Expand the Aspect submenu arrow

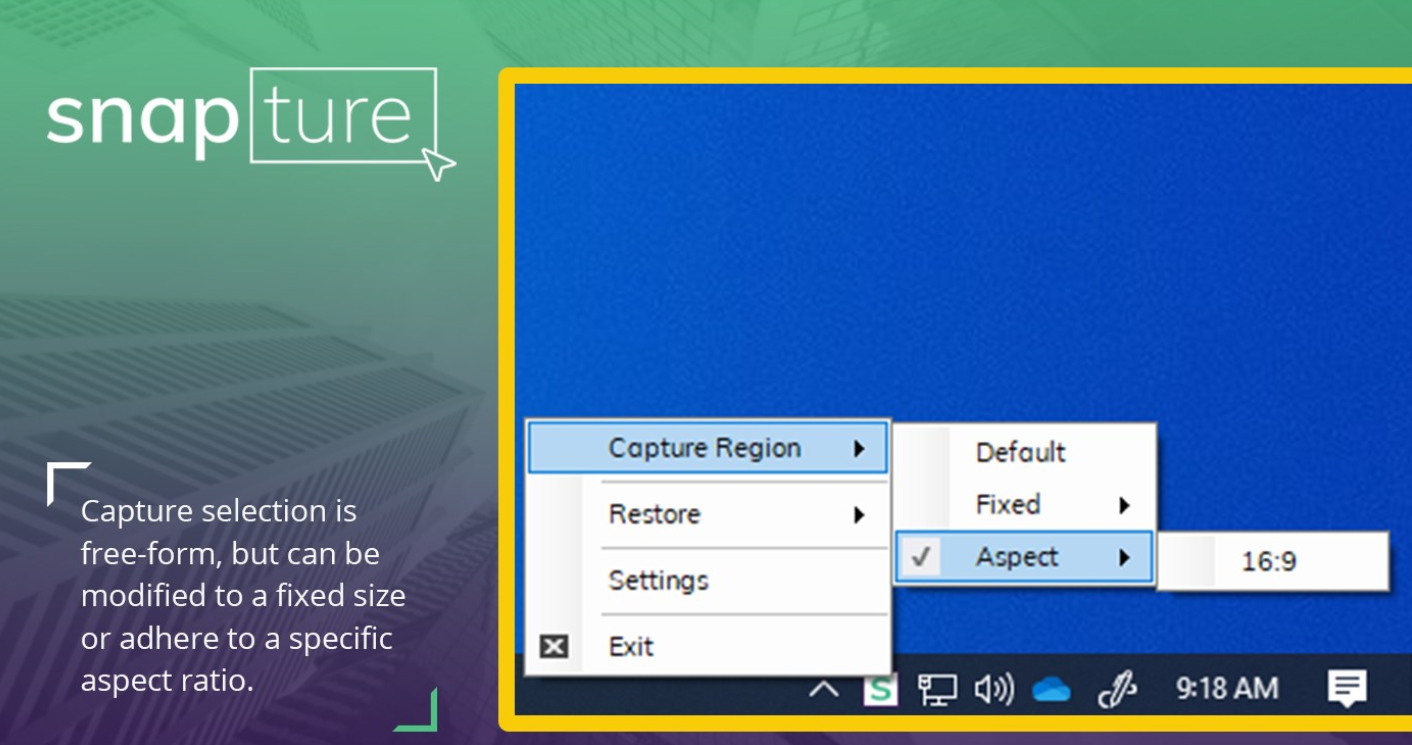point(1125,558)
